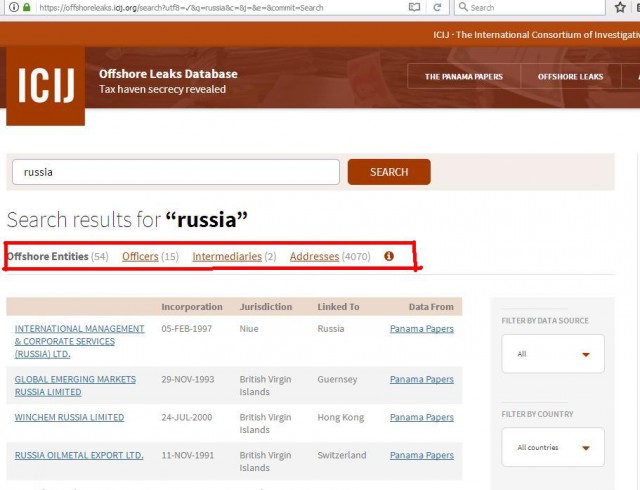
Task: Click the info icon beside Addresses count
Action: coord(389,256)
